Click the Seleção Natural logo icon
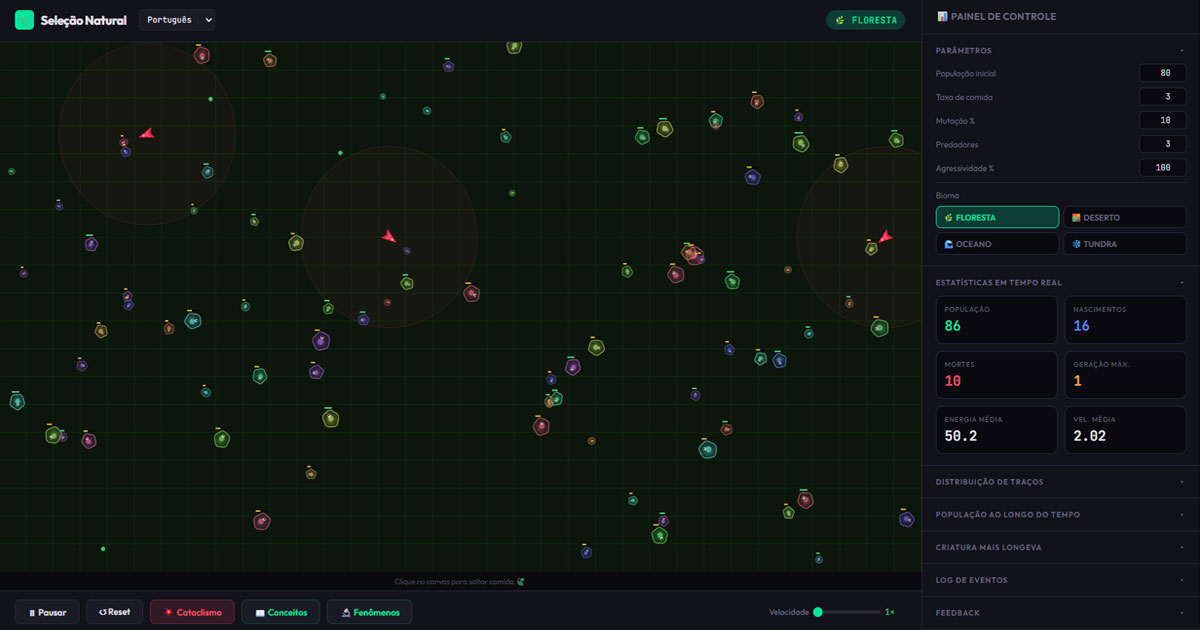This screenshot has width=1200, height=630. click(x=24, y=20)
